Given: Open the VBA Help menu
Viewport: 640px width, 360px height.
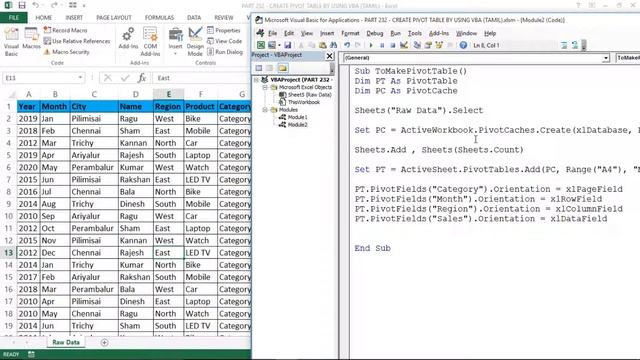Looking at the screenshot, I should click(x=490, y=33).
